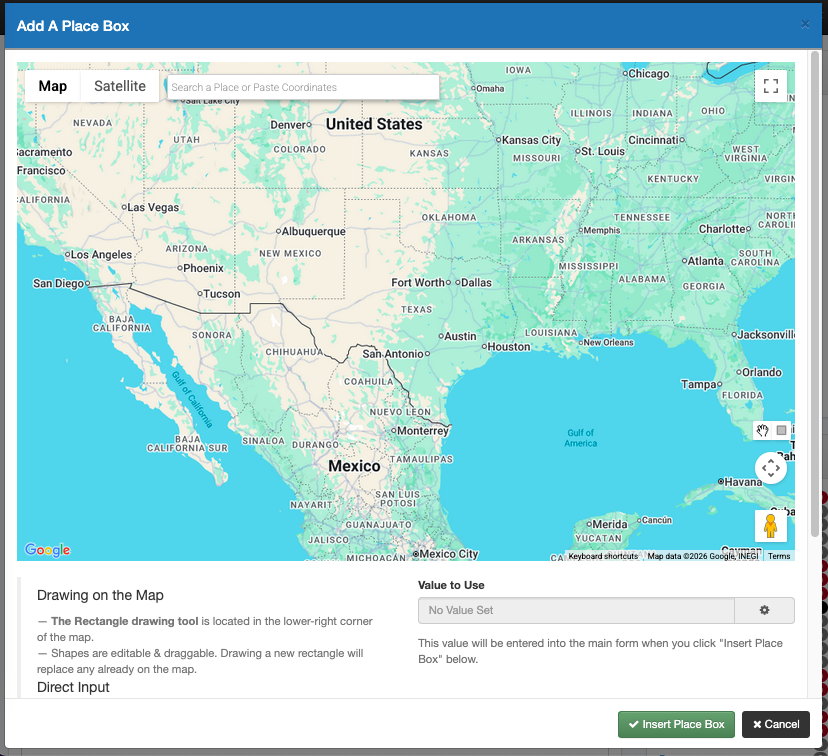The width and height of the screenshot is (828, 756).
Task: Click the Cincinnati city label
Action: pyautogui.click(x=653, y=140)
